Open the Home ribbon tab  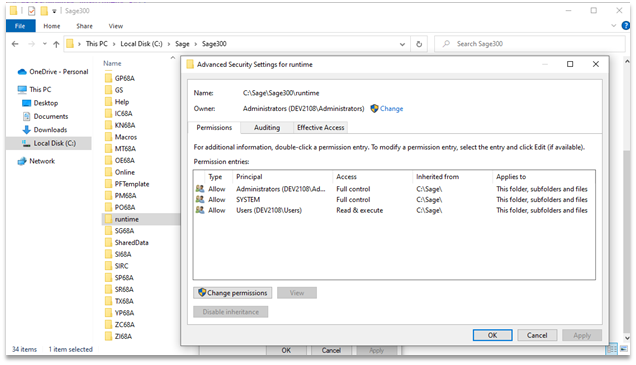click(52, 26)
